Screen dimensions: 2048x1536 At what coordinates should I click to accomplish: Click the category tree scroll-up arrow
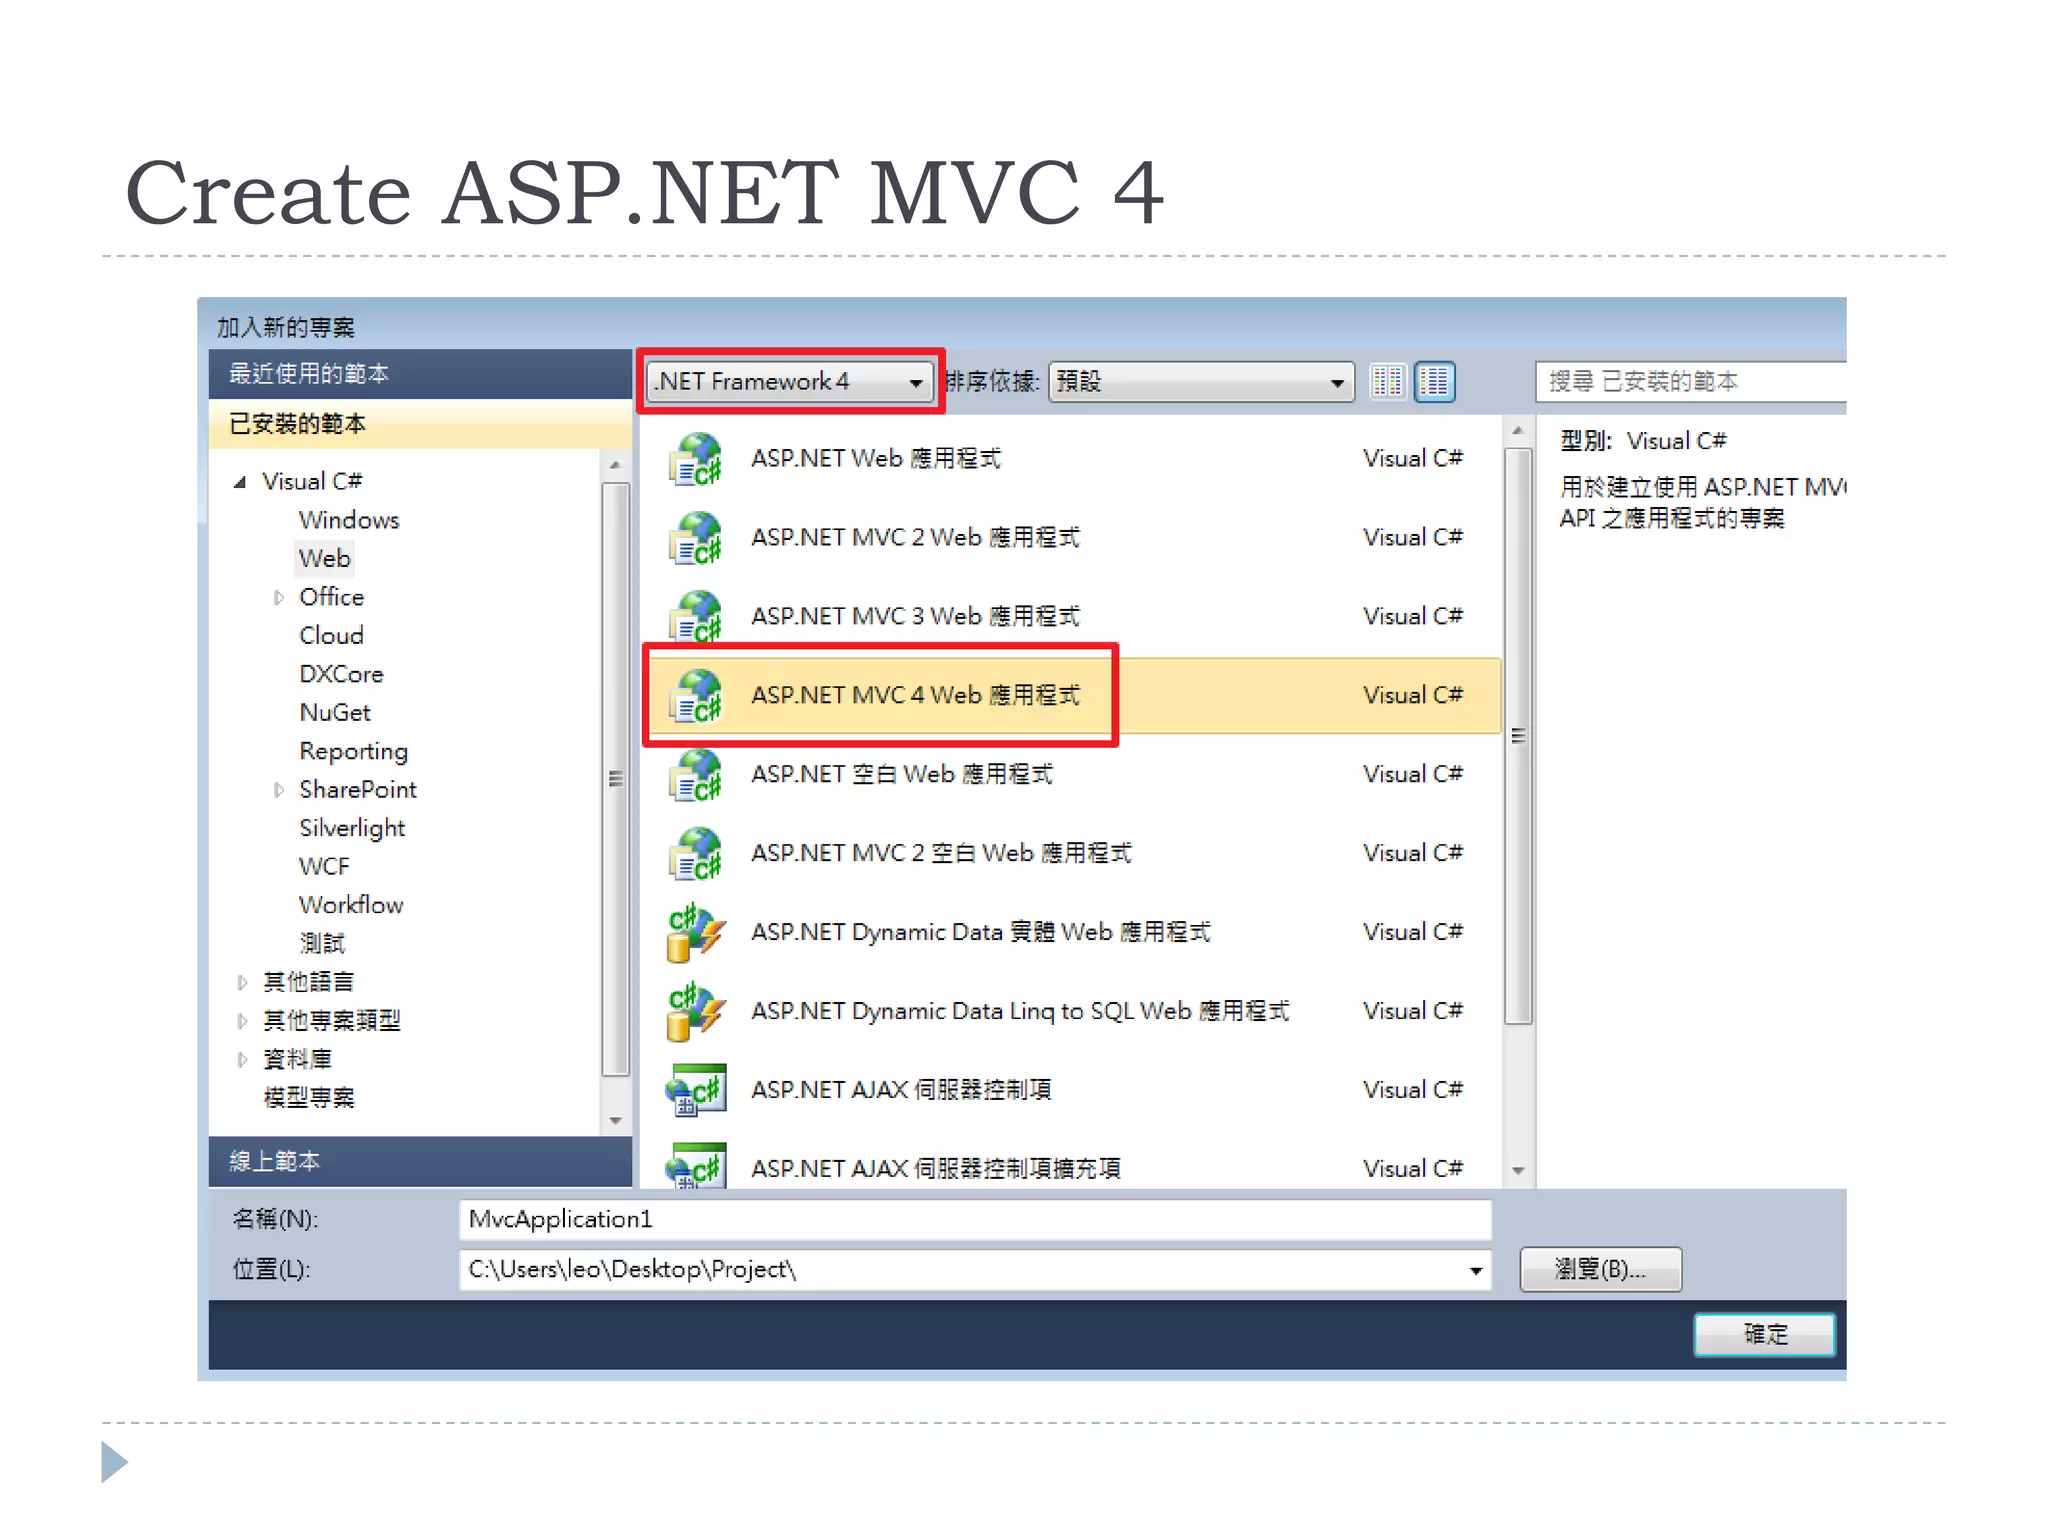click(616, 465)
